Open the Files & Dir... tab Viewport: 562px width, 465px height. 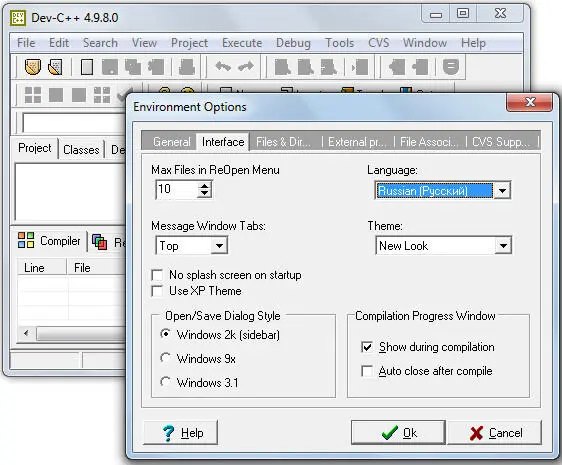(x=284, y=142)
